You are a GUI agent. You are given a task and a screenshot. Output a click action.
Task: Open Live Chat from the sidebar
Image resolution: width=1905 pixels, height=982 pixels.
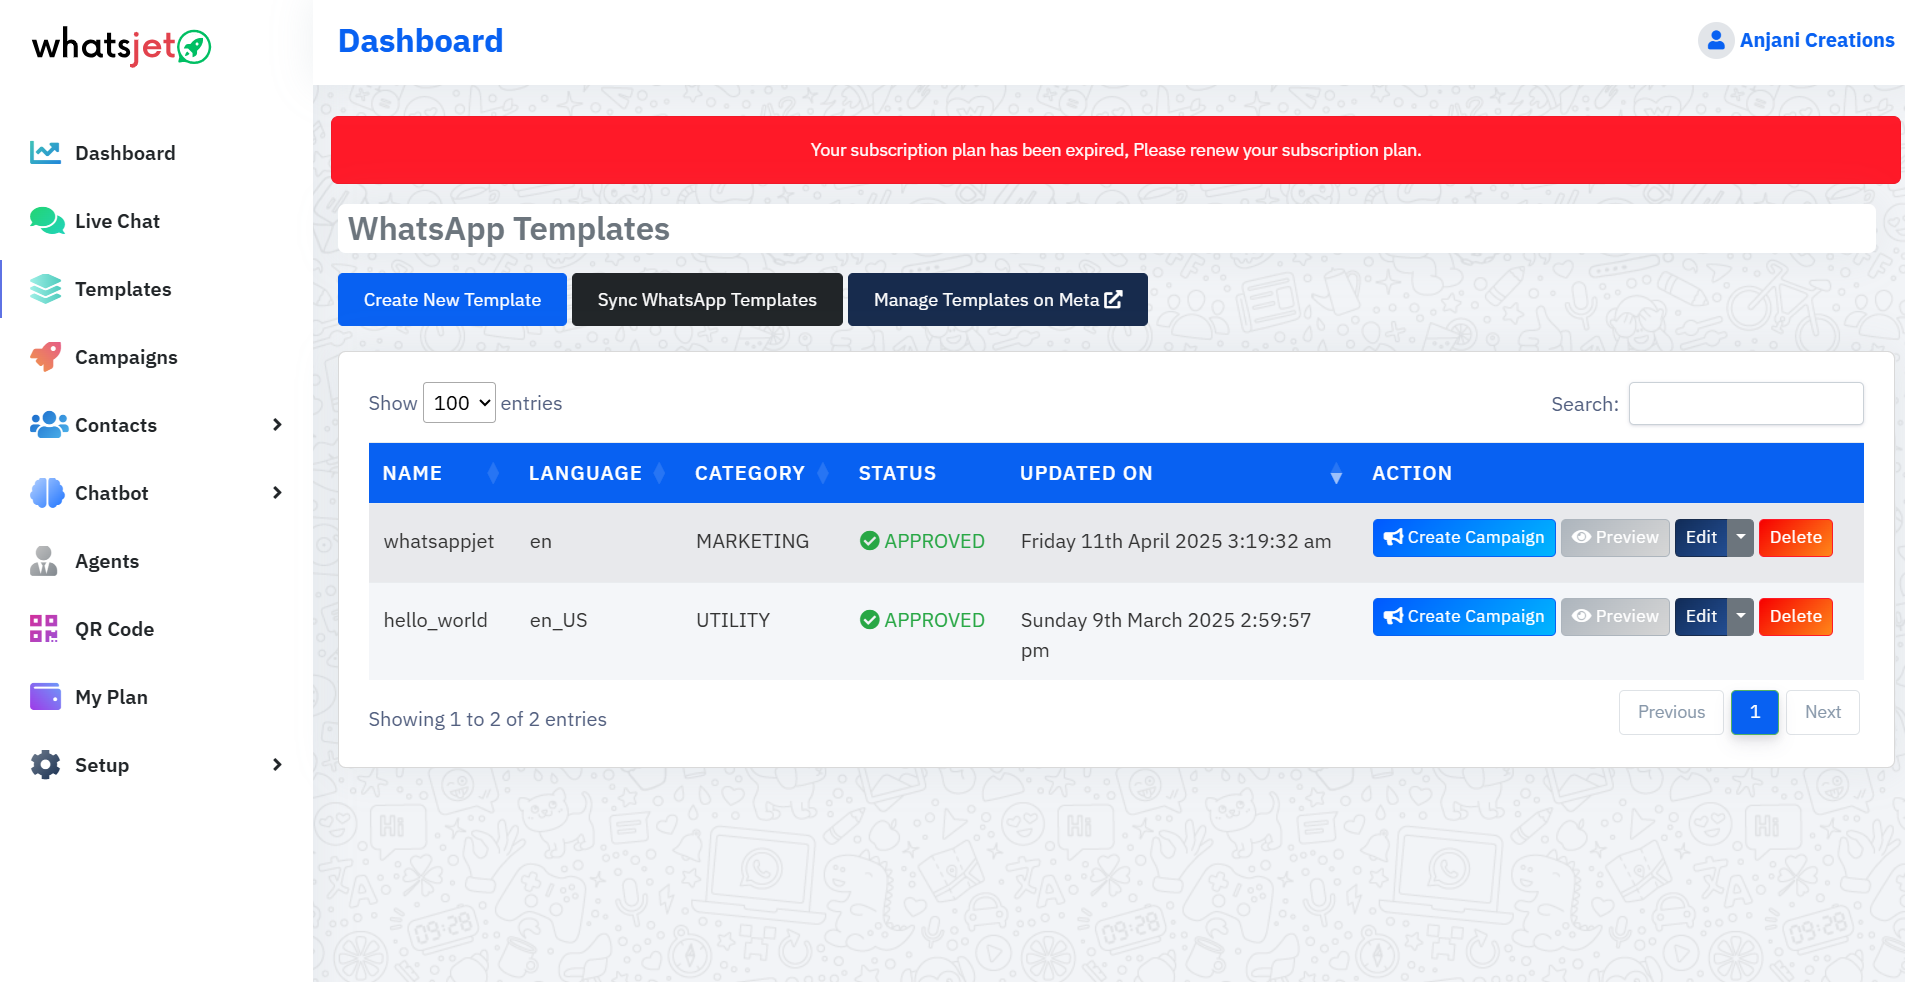tap(117, 221)
